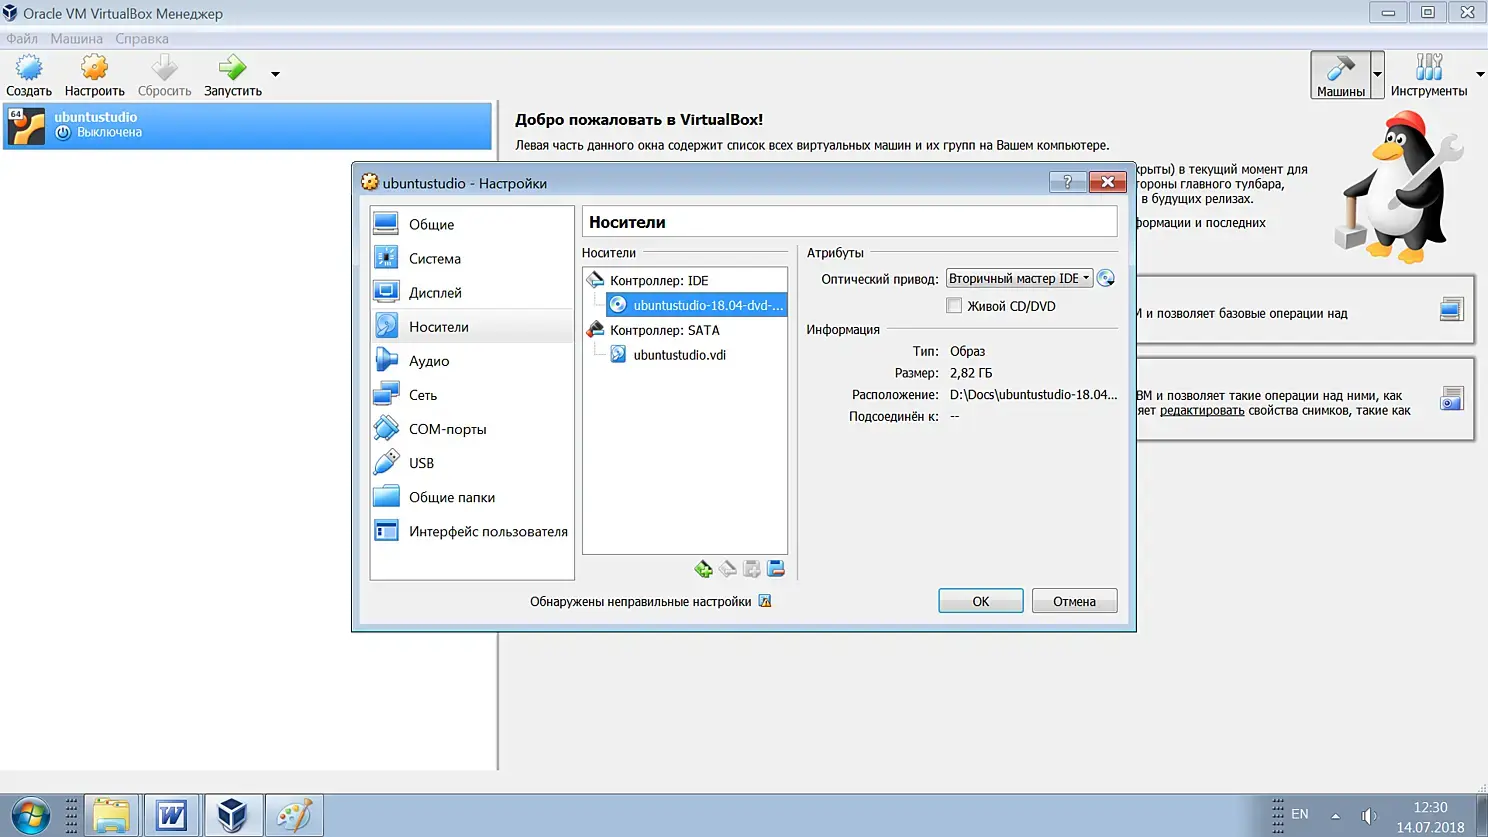Viewport: 1488px width, 837px height.
Task: Select the Носители section in the sidebar
Action: 472,326
